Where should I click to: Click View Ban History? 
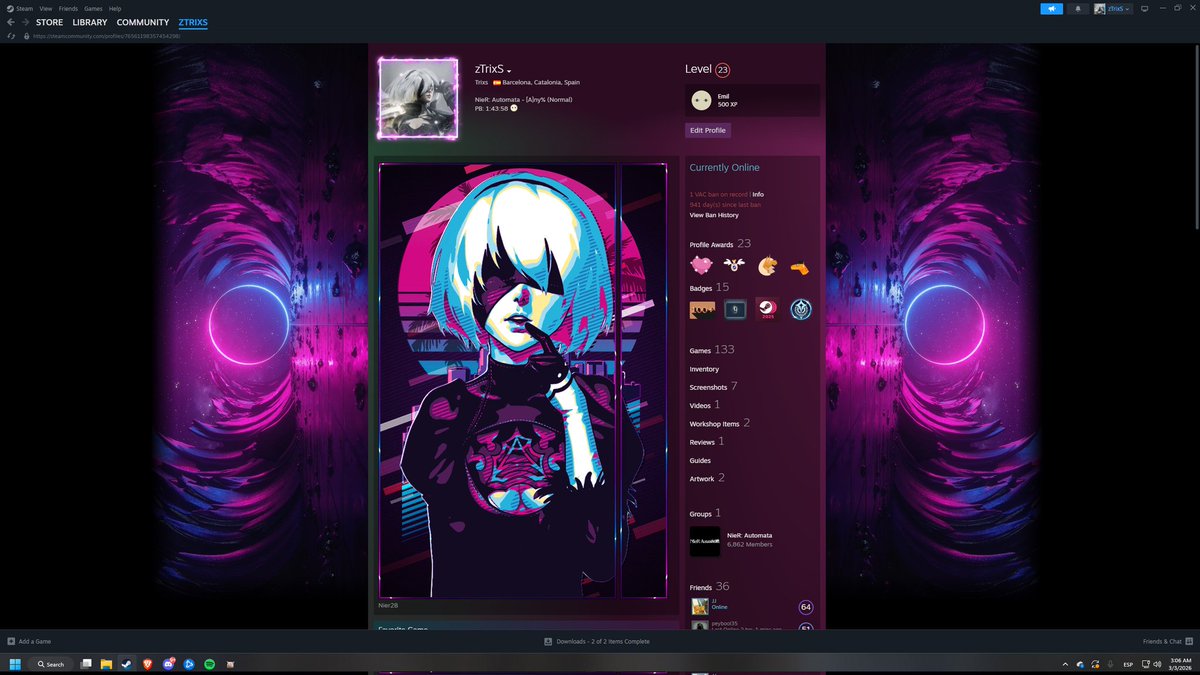(x=714, y=215)
